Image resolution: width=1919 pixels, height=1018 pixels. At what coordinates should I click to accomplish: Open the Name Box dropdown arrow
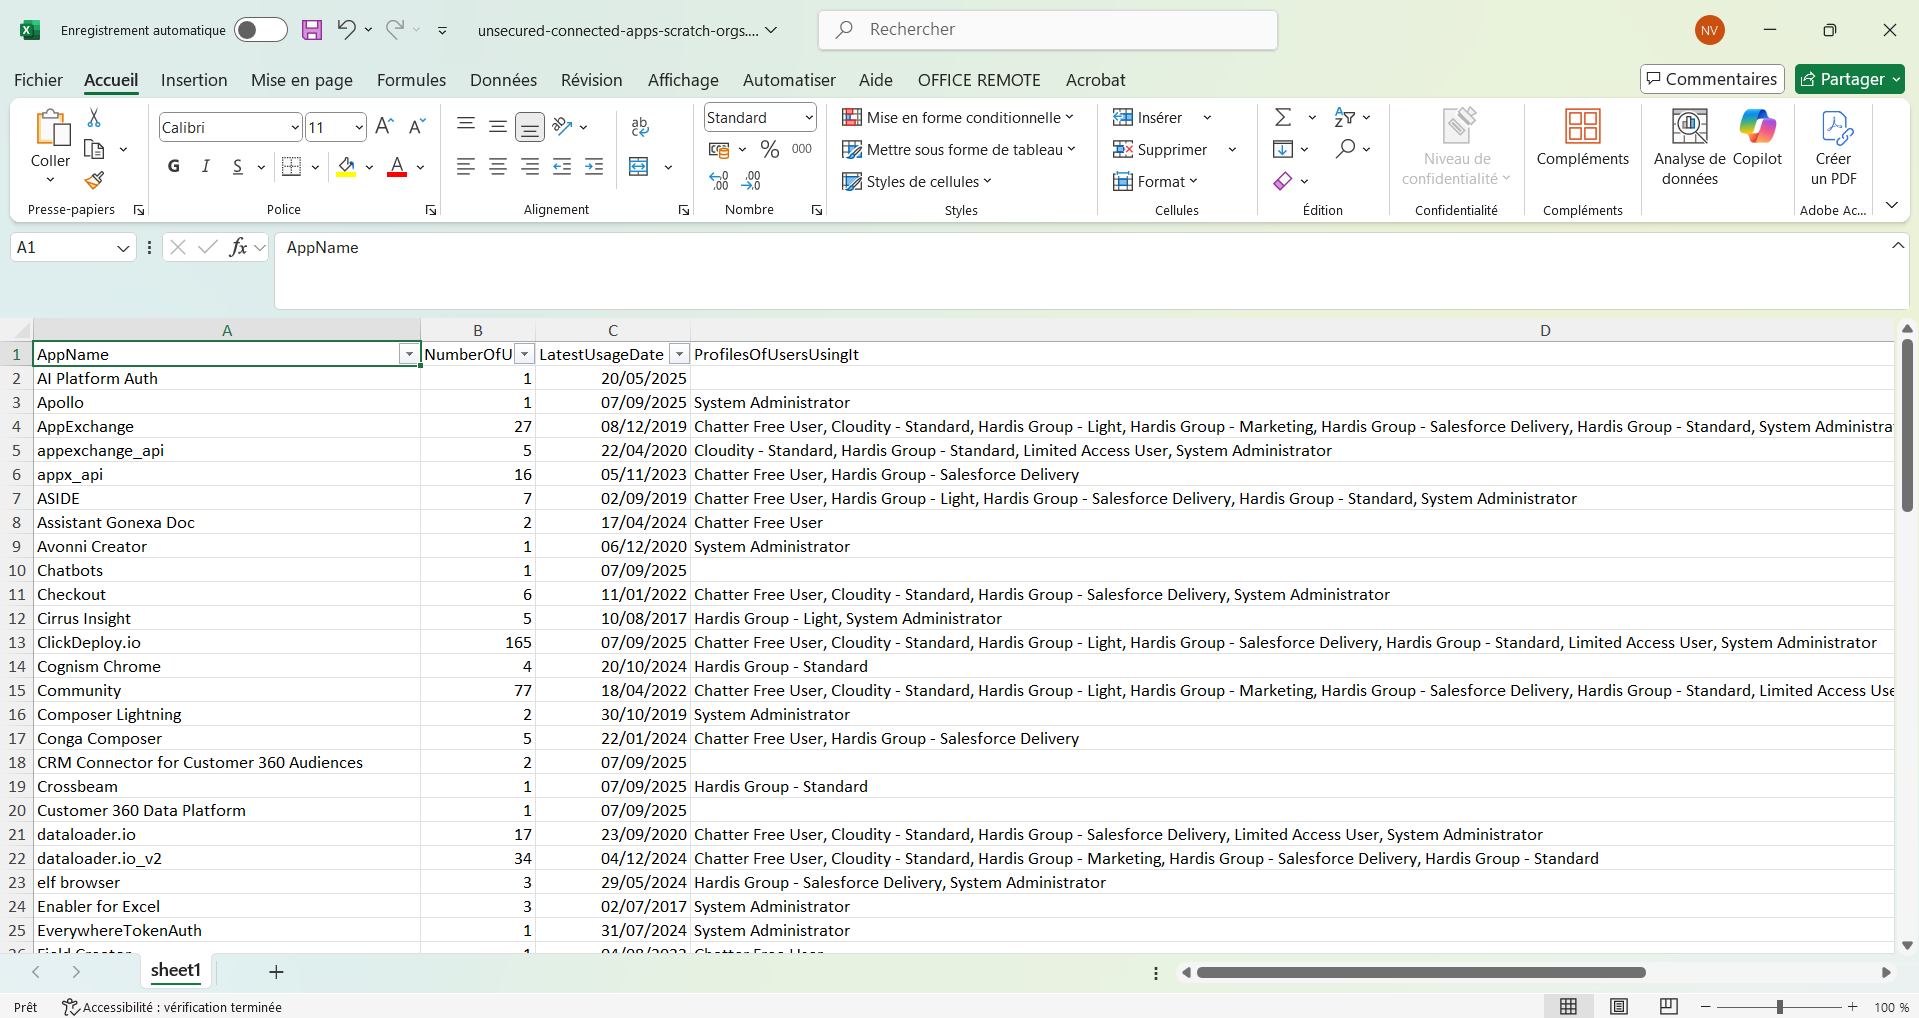(123, 248)
